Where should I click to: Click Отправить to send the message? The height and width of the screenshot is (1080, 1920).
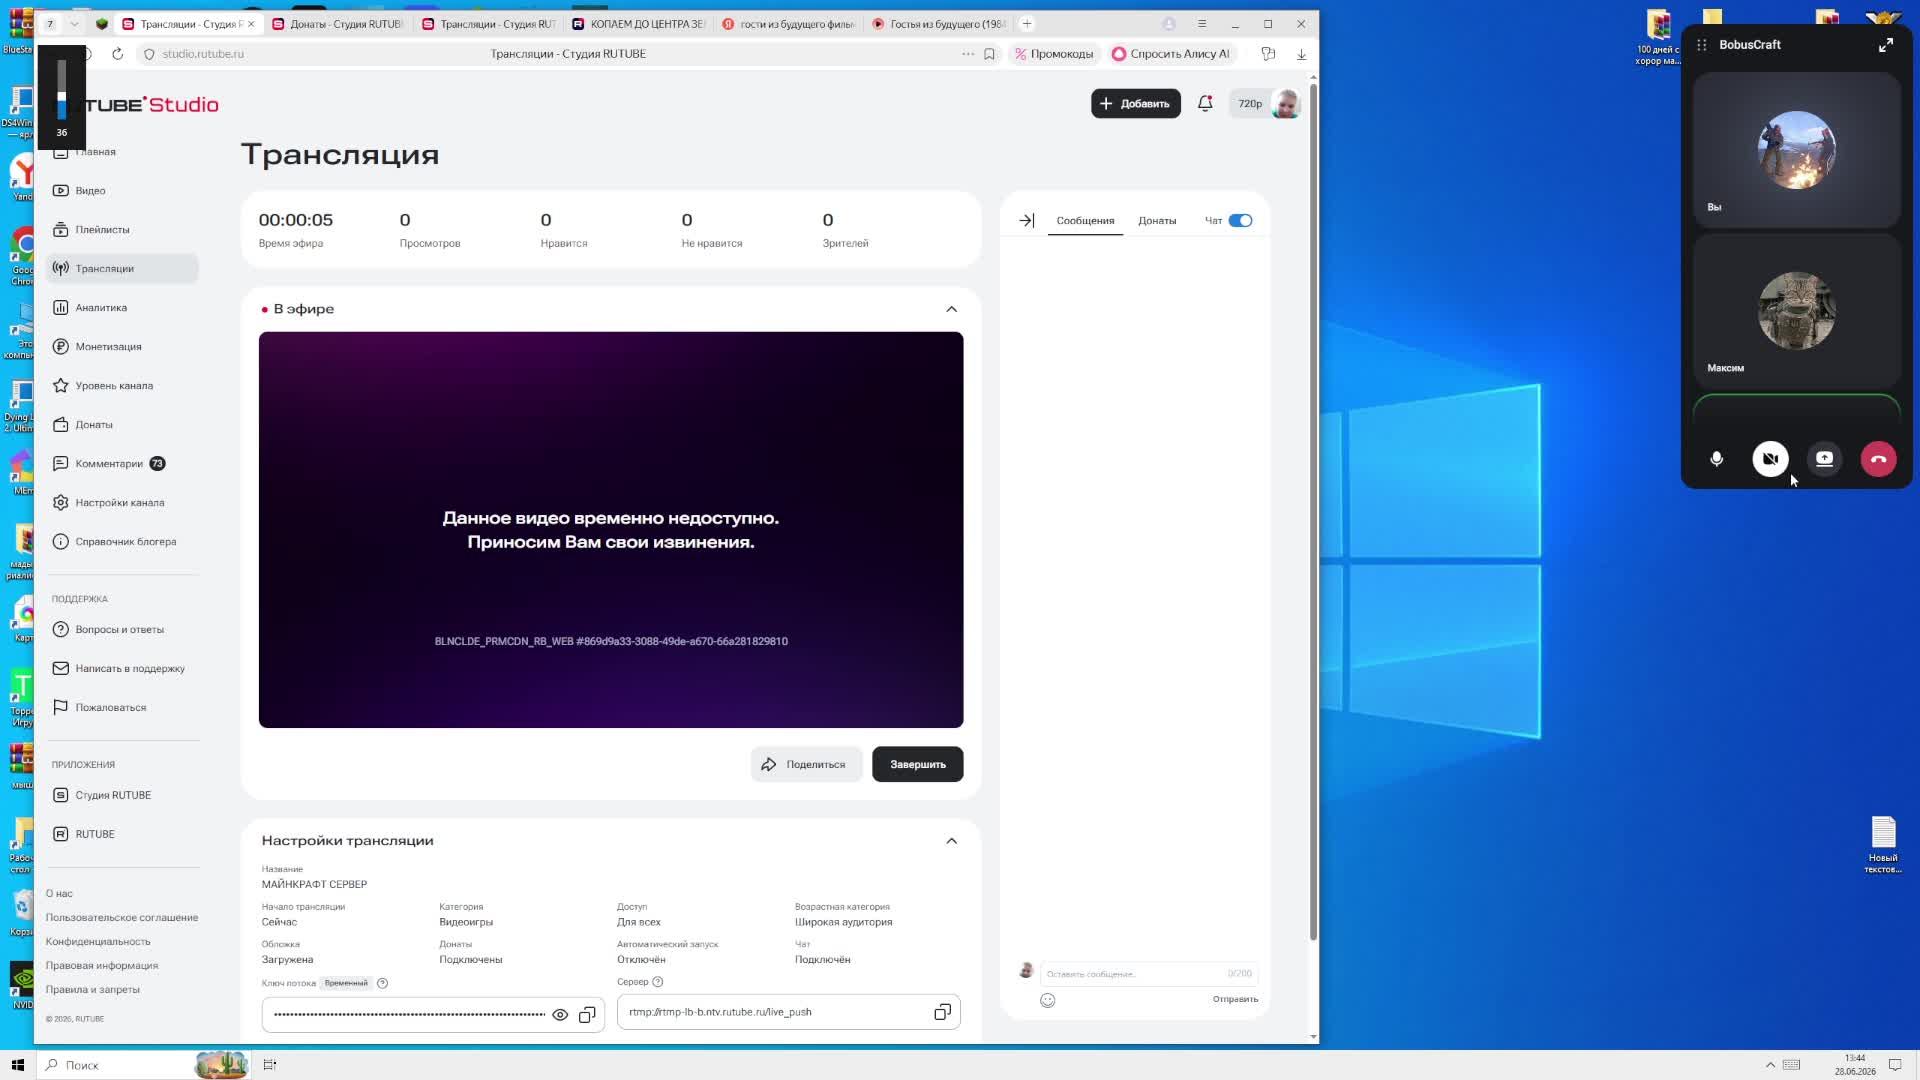click(x=1235, y=1000)
